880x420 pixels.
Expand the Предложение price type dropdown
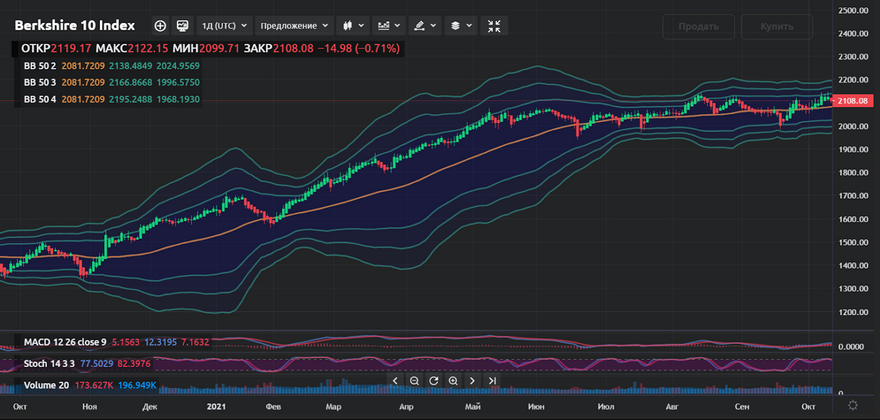294,25
